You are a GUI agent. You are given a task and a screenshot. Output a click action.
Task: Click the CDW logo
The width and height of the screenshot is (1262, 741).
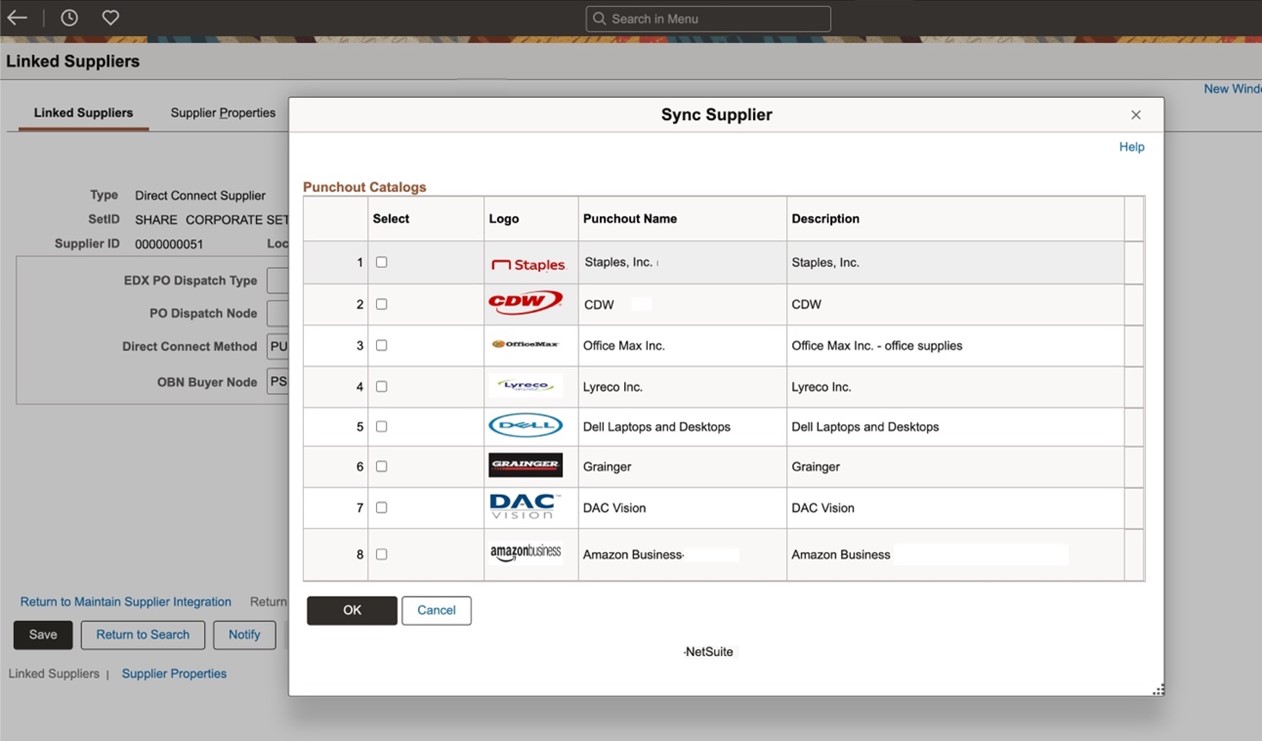click(525, 303)
